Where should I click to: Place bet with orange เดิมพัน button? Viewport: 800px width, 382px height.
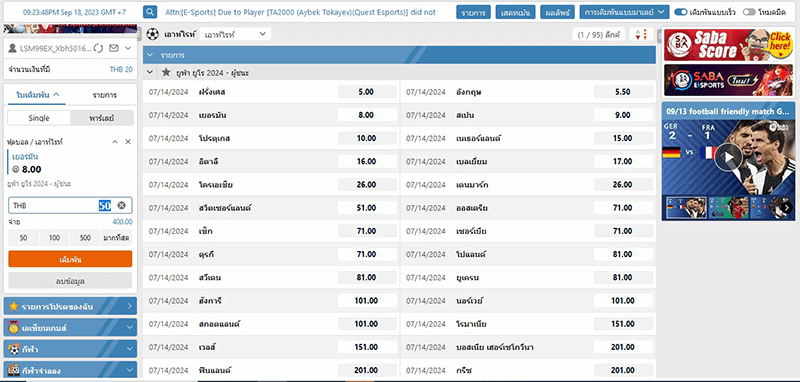70,259
